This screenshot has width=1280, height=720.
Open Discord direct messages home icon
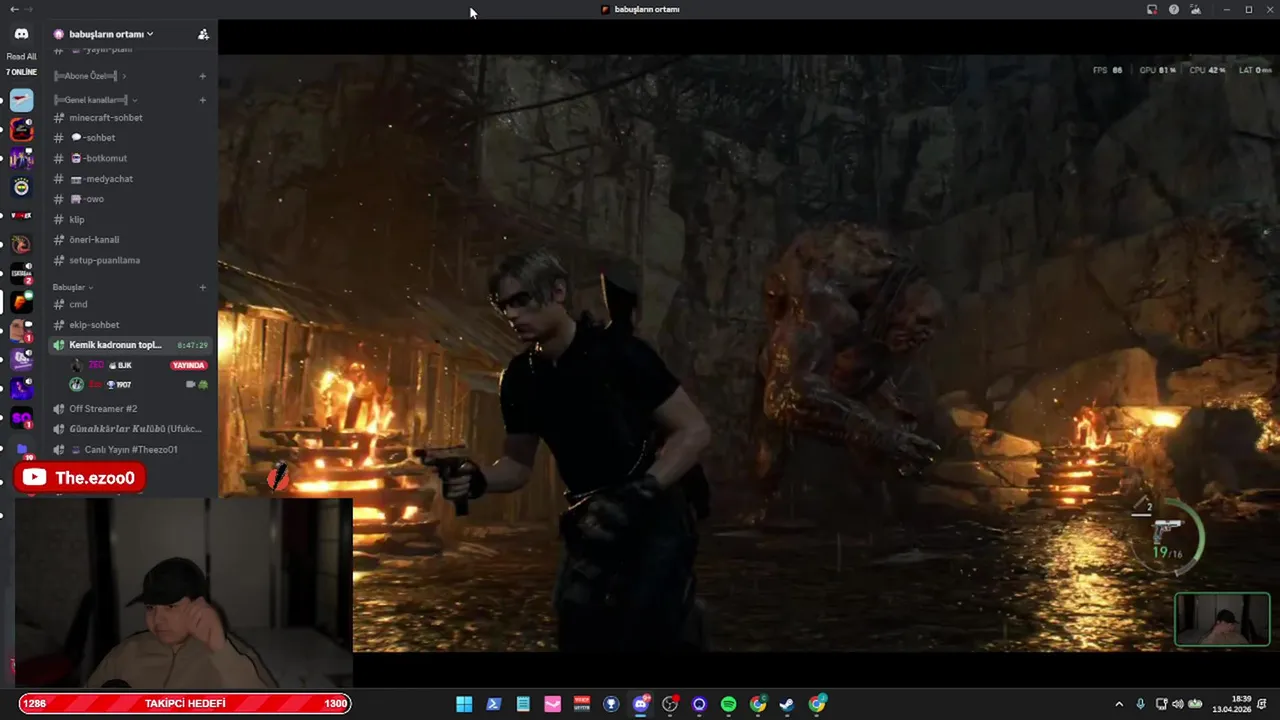coord(21,34)
